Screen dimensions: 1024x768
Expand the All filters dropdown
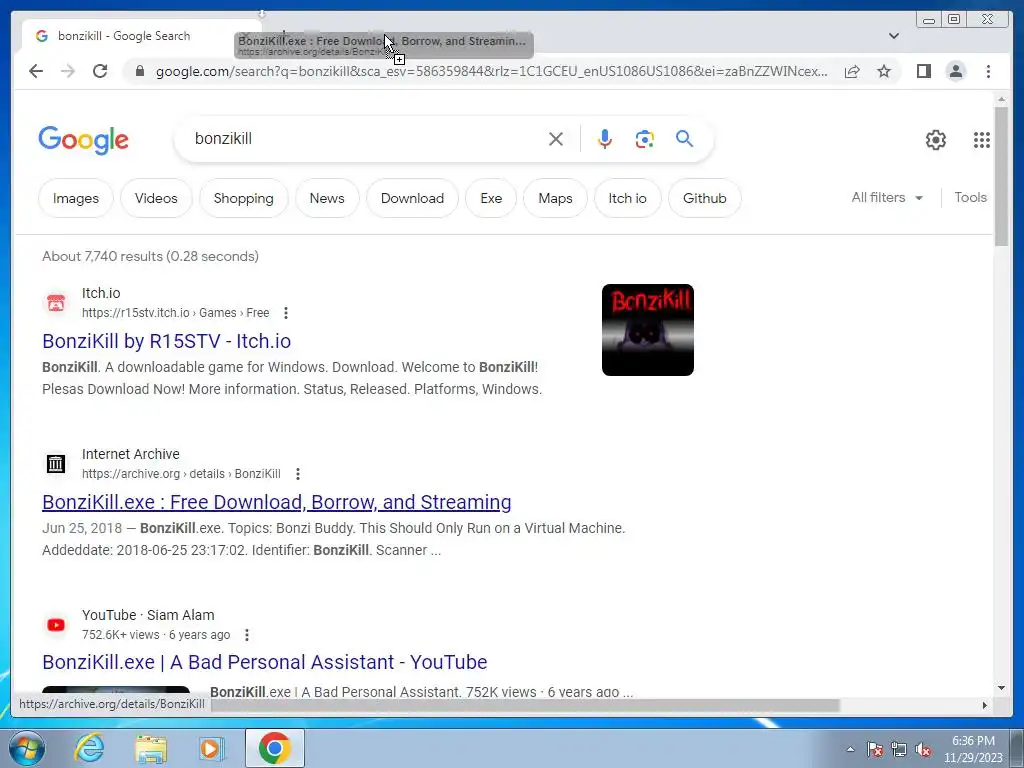point(887,197)
